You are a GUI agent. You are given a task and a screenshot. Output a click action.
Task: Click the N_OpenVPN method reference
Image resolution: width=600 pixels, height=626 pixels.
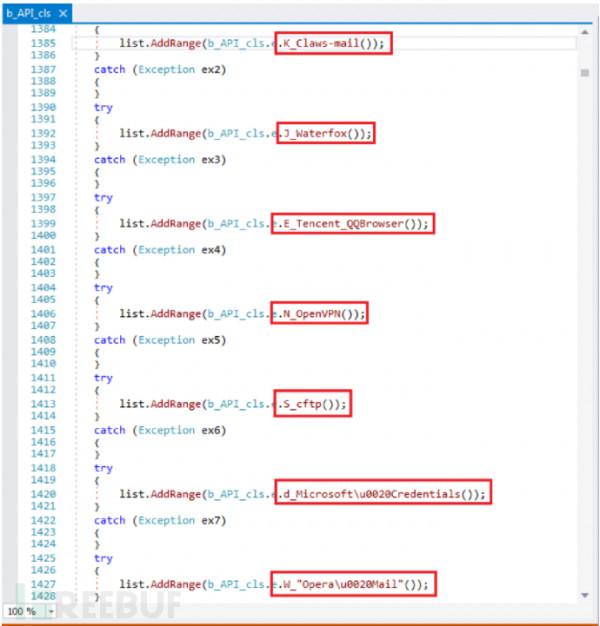(x=320, y=313)
